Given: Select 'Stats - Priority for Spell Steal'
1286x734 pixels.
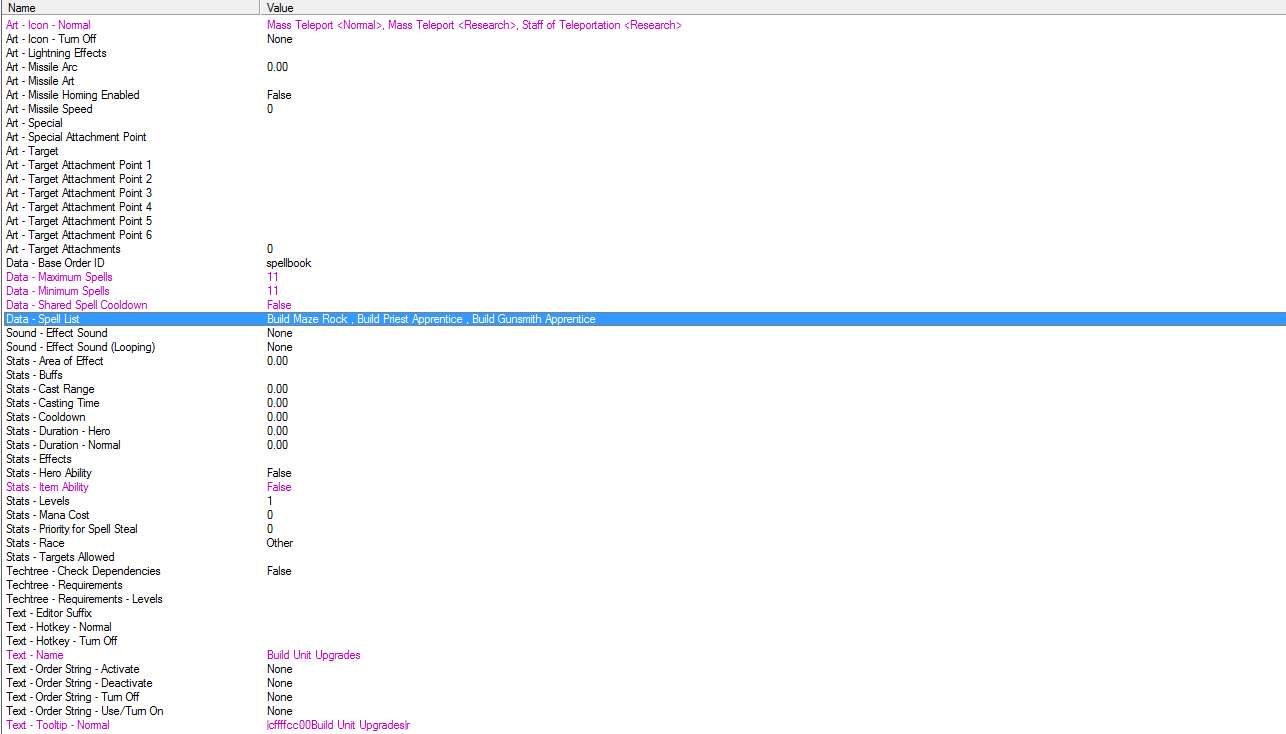Looking at the screenshot, I should coord(643,529).
